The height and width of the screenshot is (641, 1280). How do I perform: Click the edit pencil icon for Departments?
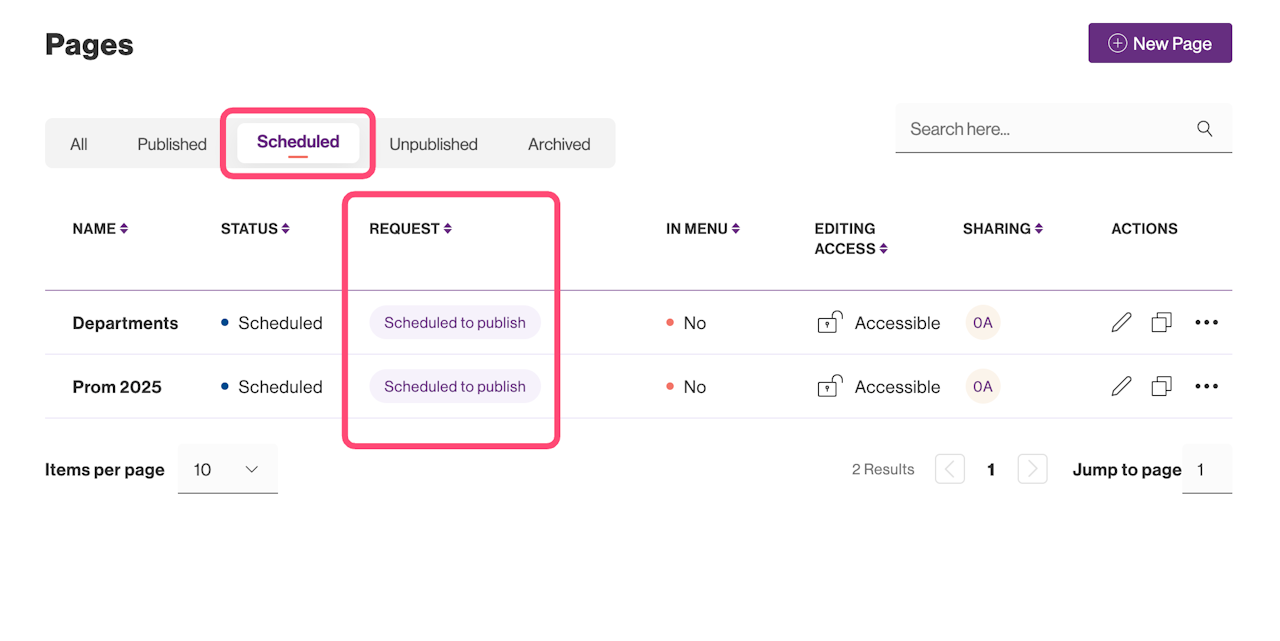(x=1121, y=323)
